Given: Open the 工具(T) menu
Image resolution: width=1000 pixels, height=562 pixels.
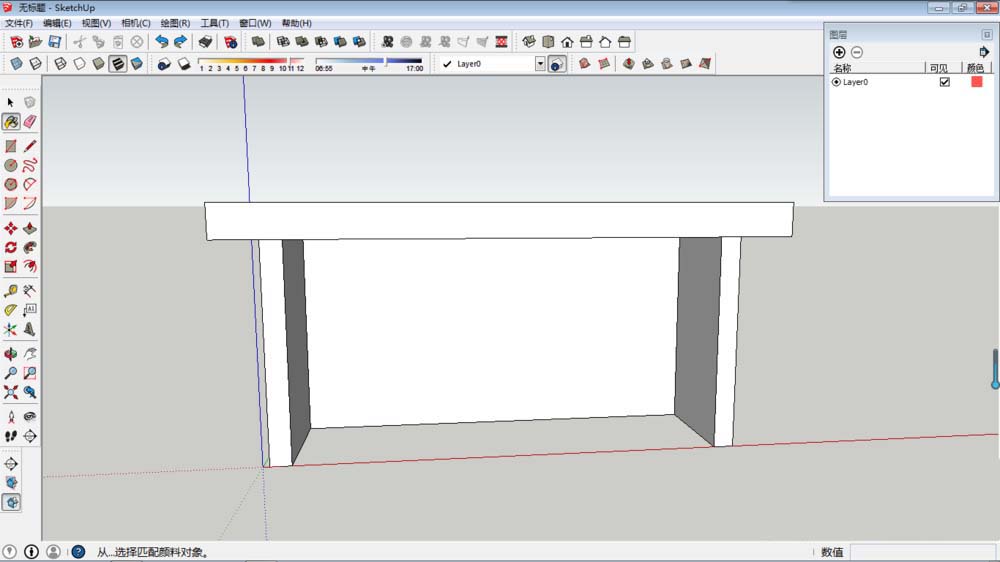Looking at the screenshot, I should [x=215, y=23].
